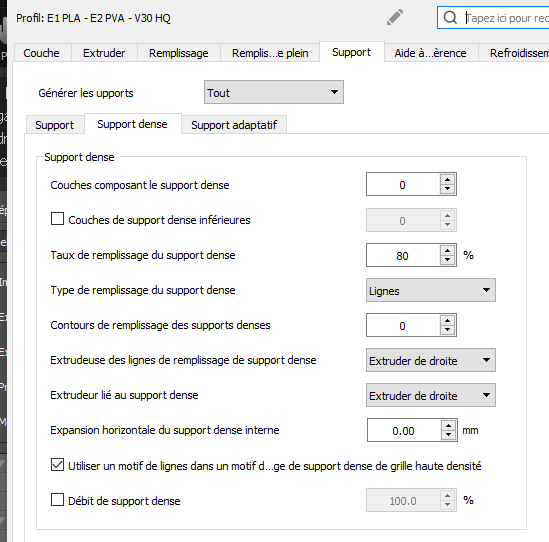This screenshot has width=549, height=542.
Task: Decrease internal dense support horizontal expansion value
Action: [449, 435]
